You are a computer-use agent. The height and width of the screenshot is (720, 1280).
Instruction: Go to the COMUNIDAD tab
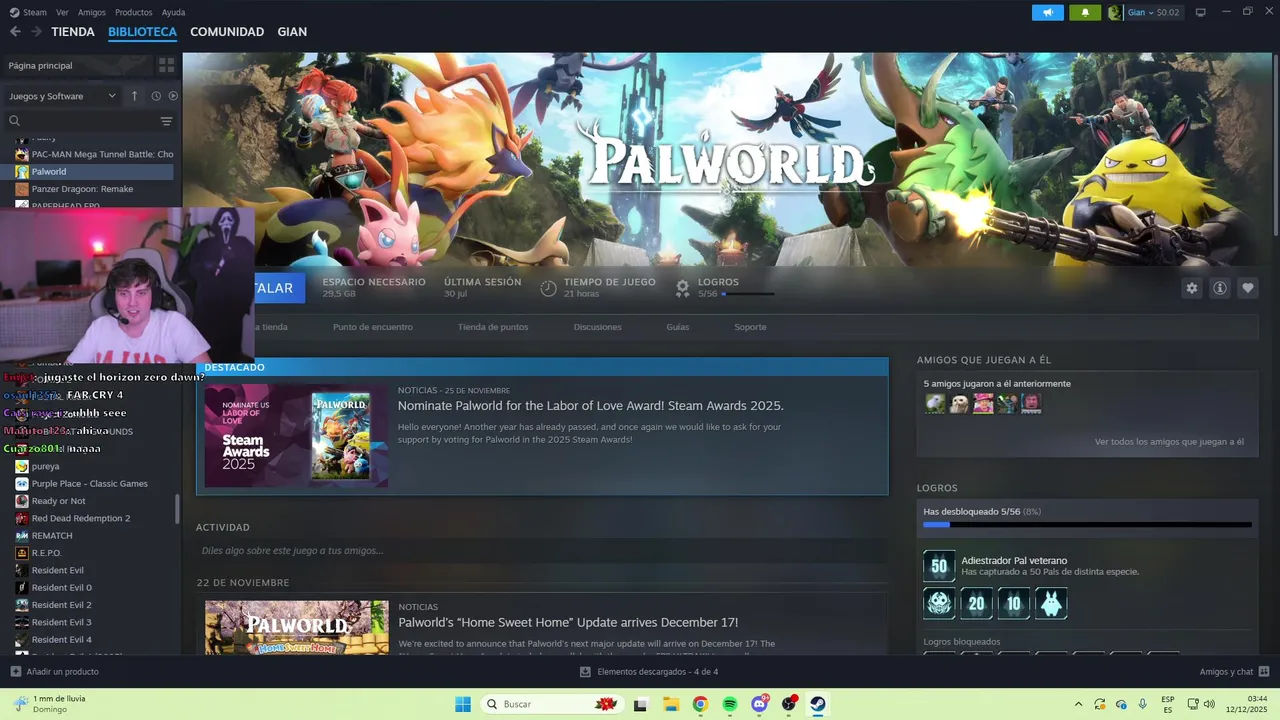(227, 32)
